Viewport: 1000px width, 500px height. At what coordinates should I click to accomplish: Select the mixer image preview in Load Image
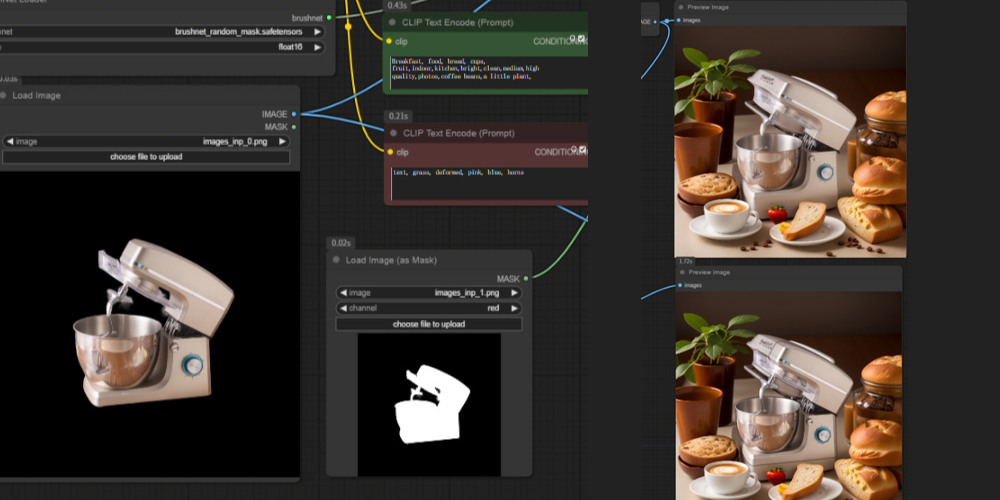click(x=150, y=324)
